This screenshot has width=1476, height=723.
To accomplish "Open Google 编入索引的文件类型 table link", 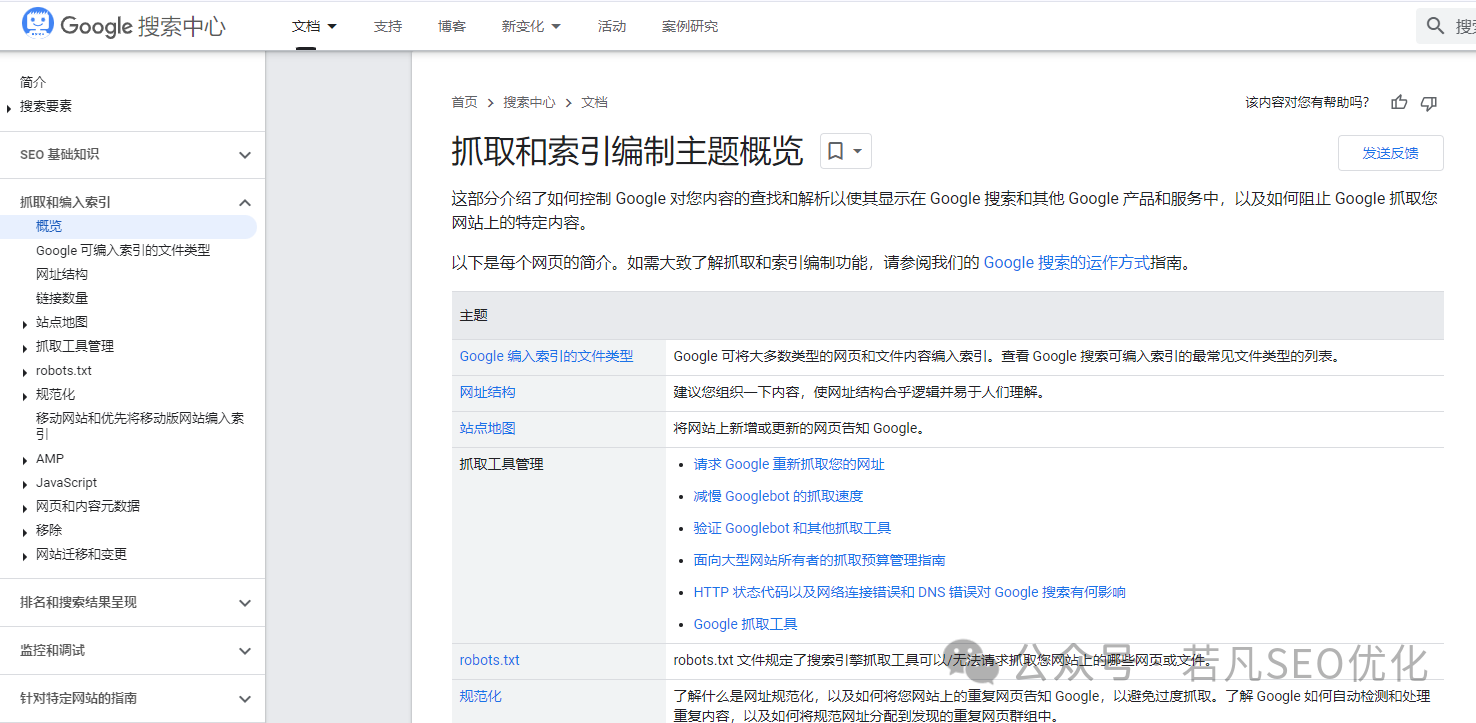I will point(546,356).
